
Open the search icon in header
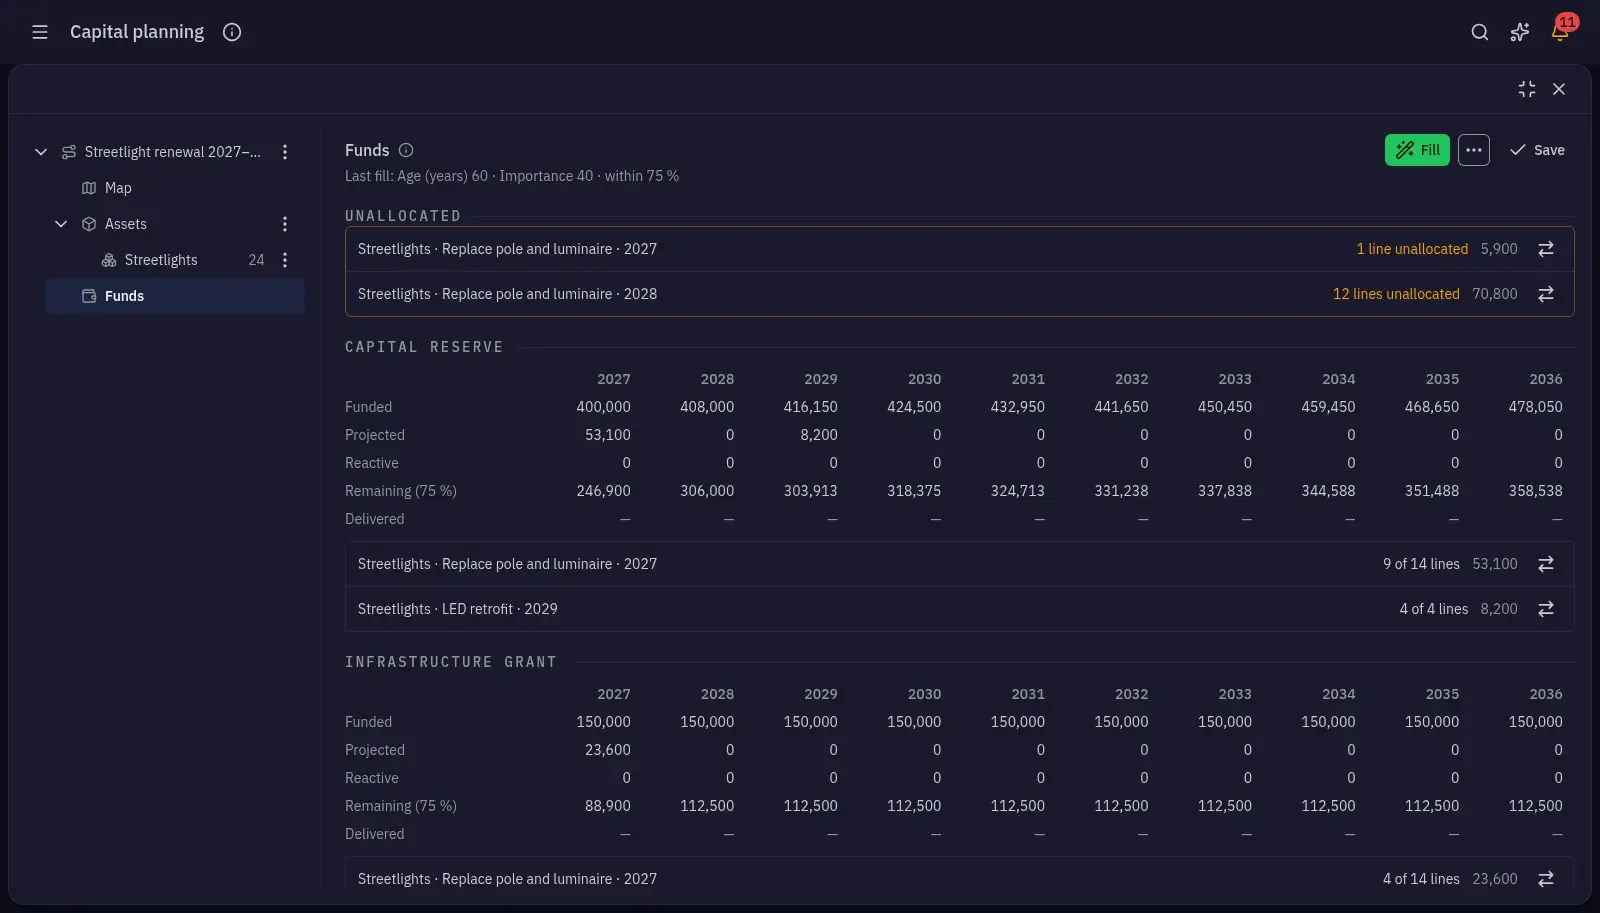[1480, 32]
